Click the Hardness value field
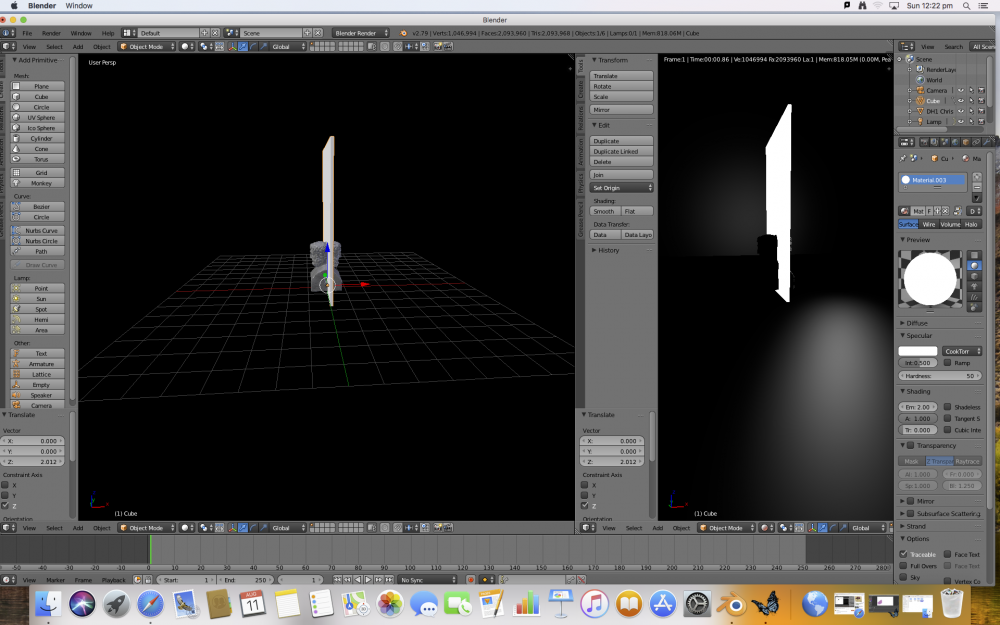1000x625 pixels. [x=940, y=376]
